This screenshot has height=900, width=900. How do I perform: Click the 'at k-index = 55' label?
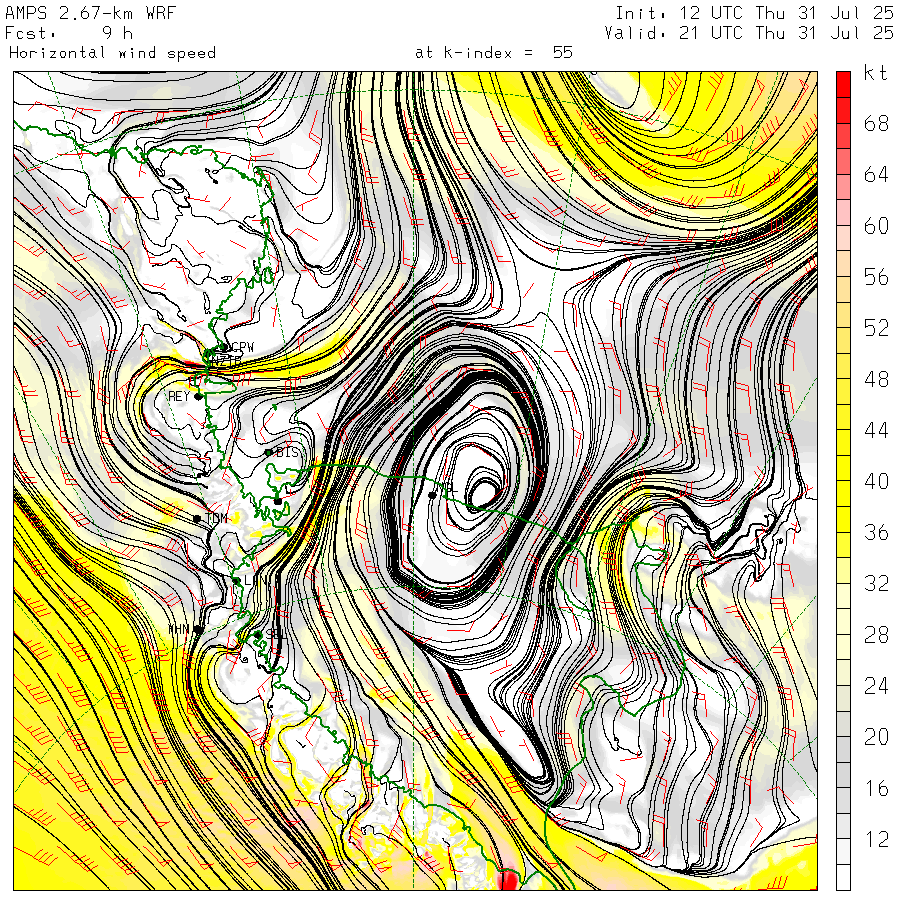494,53
